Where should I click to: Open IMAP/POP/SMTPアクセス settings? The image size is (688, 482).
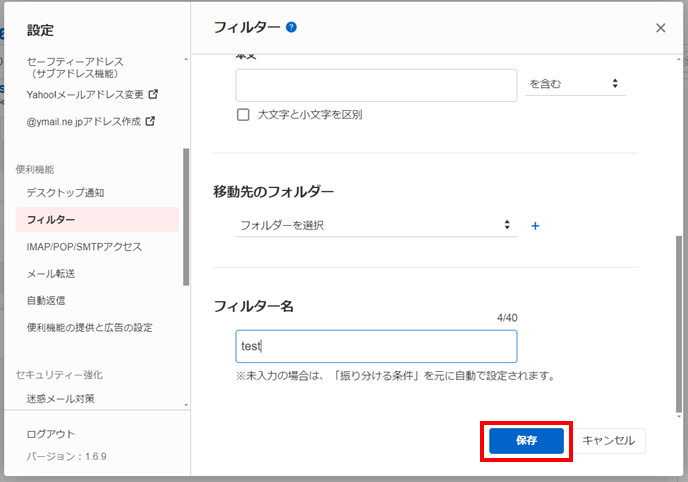click(84, 246)
